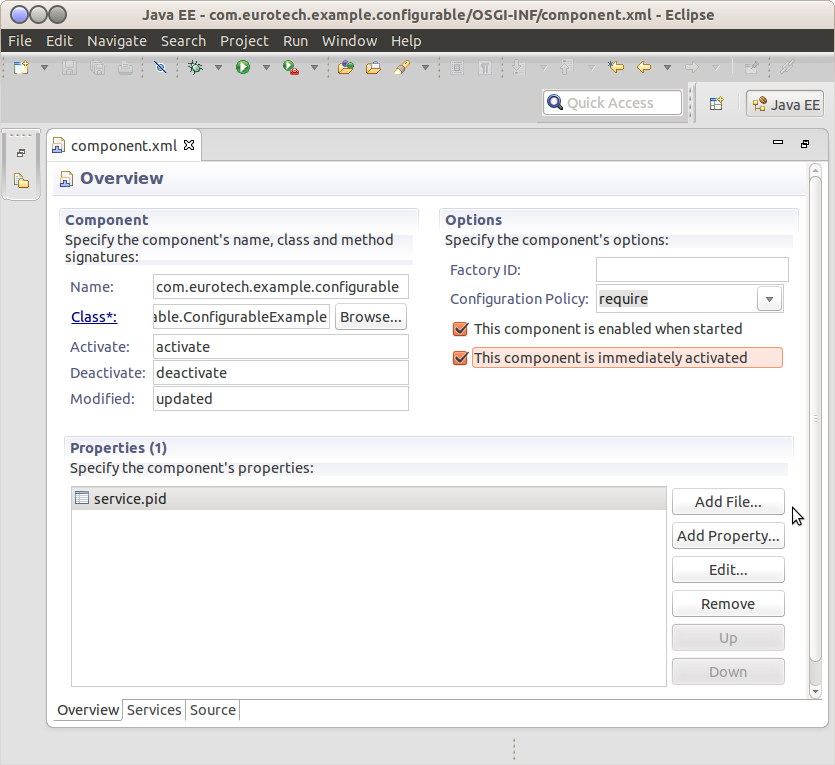Click Next Annotation icon
The width and height of the screenshot is (835, 765).
pyautogui.click(x=519, y=68)
